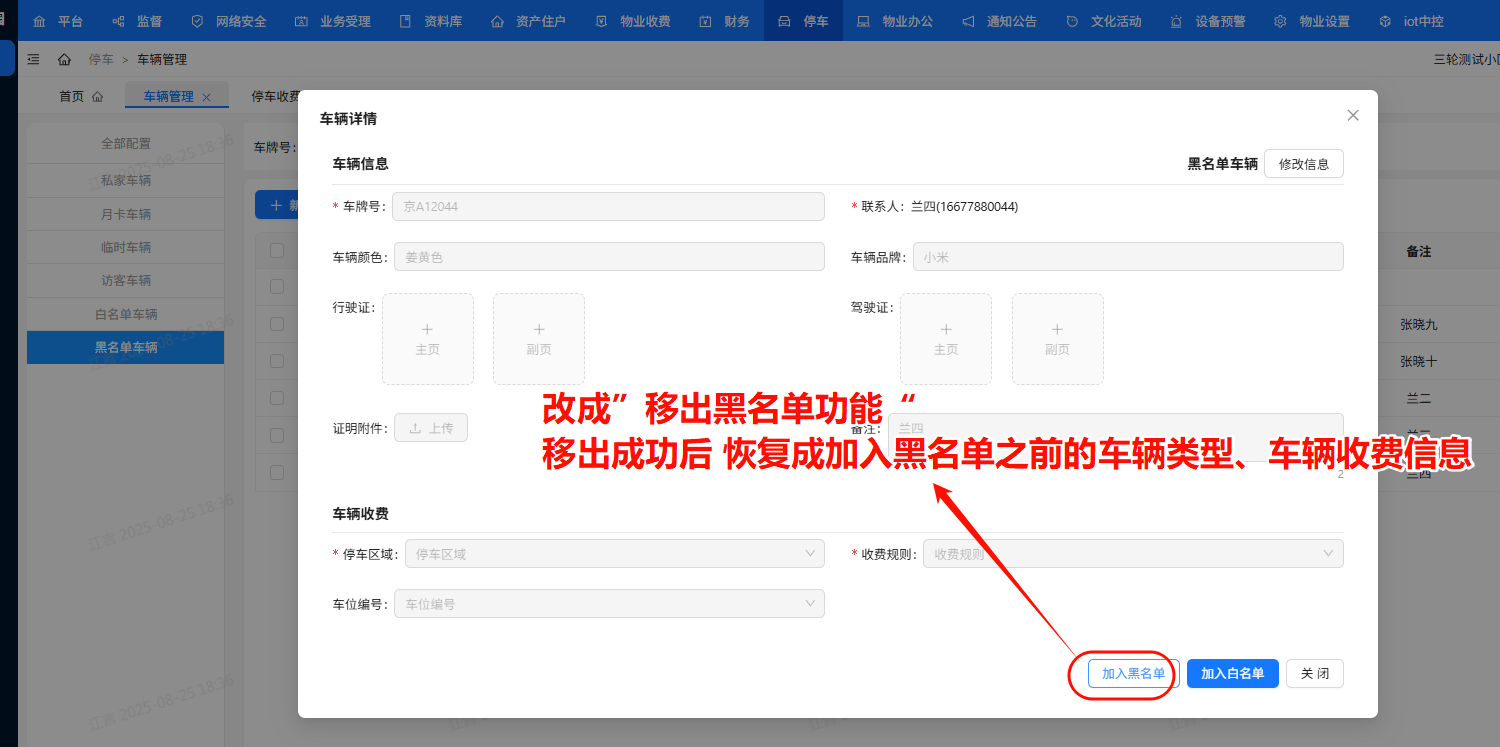Click the 驾驶证 副页 upload box

pyautogui.click(x=1057, y=339)
